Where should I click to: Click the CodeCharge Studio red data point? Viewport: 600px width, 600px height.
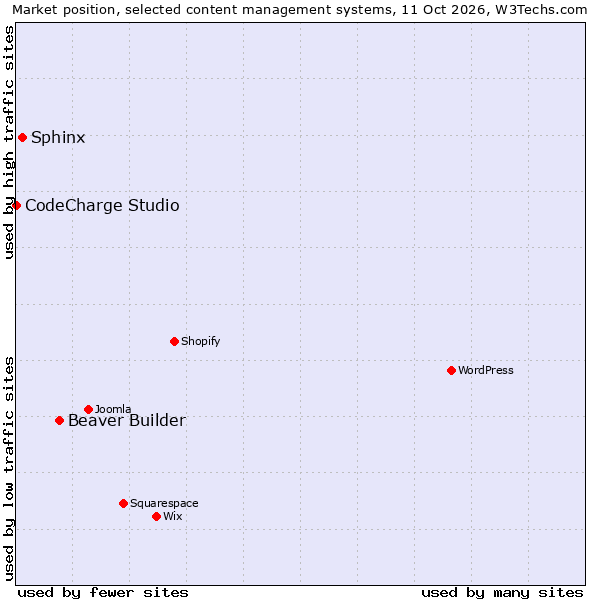click(16, 205)
